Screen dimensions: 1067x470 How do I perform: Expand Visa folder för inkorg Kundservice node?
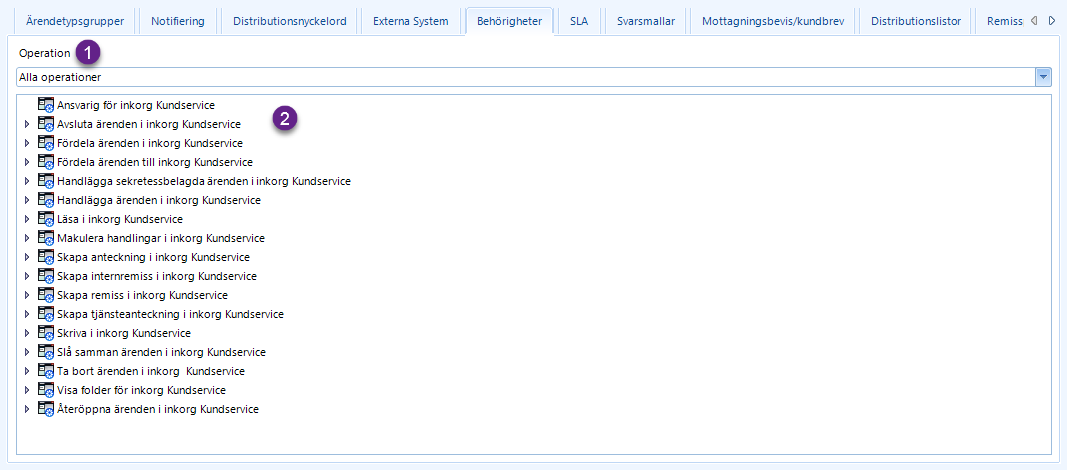(x=27, y=391)
